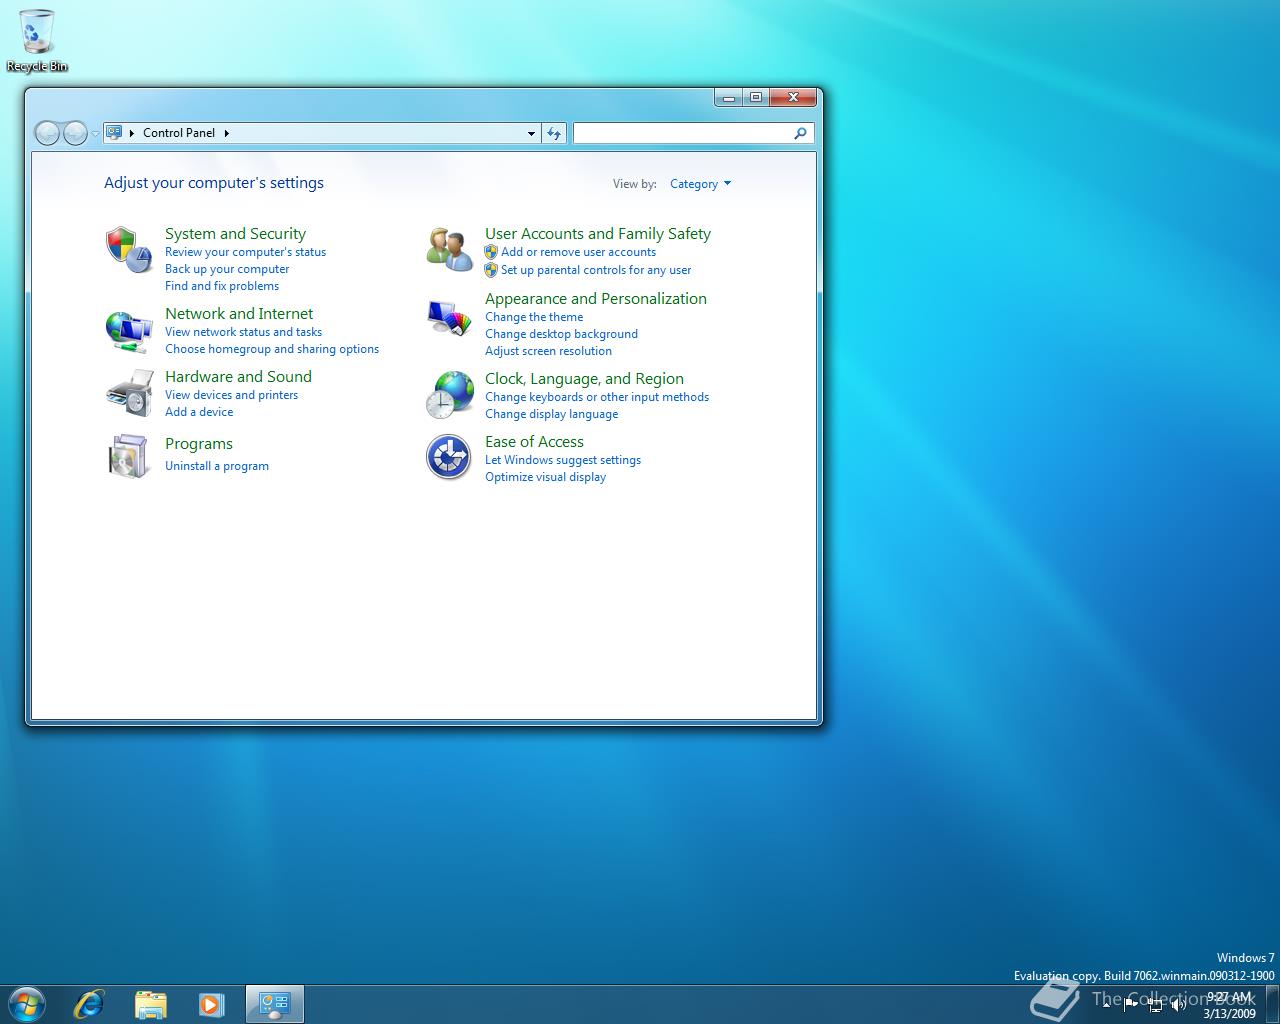Image resolution: width=1280 pixels, height=1024 pixels.
Task: Click the Control Panel icon in the address bar
Action: point(114,132)
